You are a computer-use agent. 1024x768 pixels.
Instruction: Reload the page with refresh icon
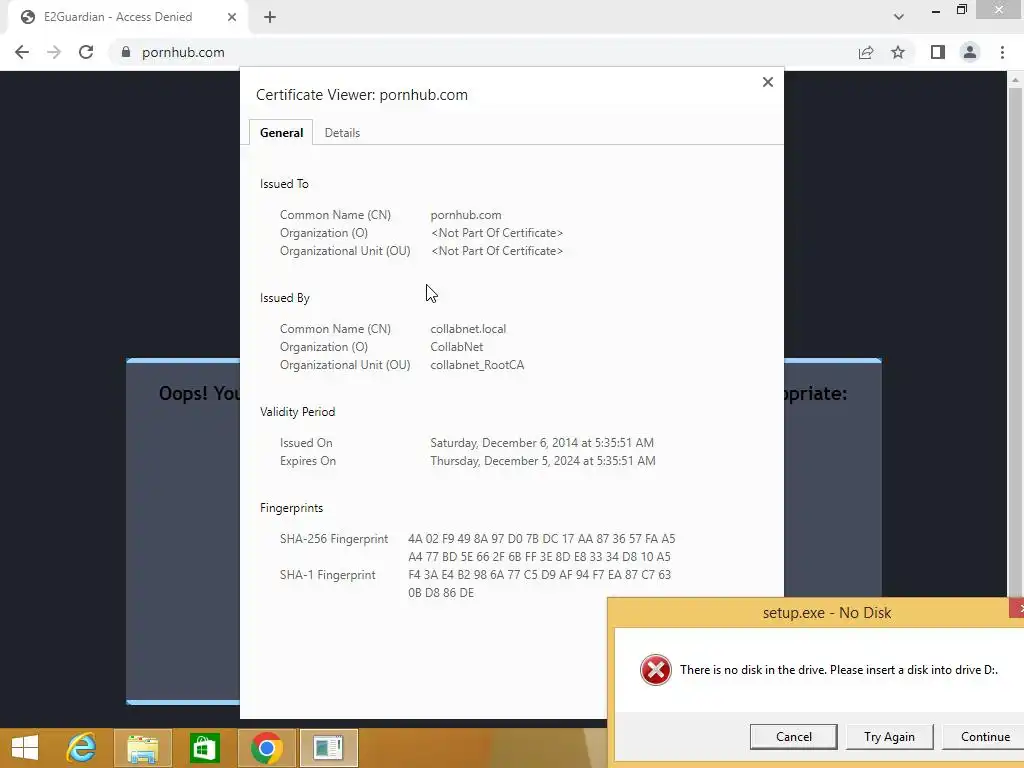86,52
